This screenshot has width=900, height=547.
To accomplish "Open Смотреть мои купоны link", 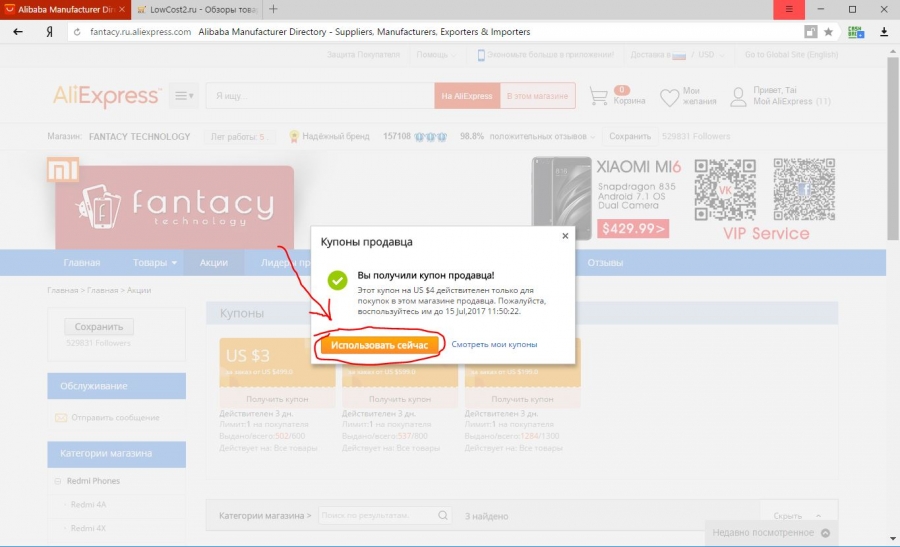I will [494, 344].
